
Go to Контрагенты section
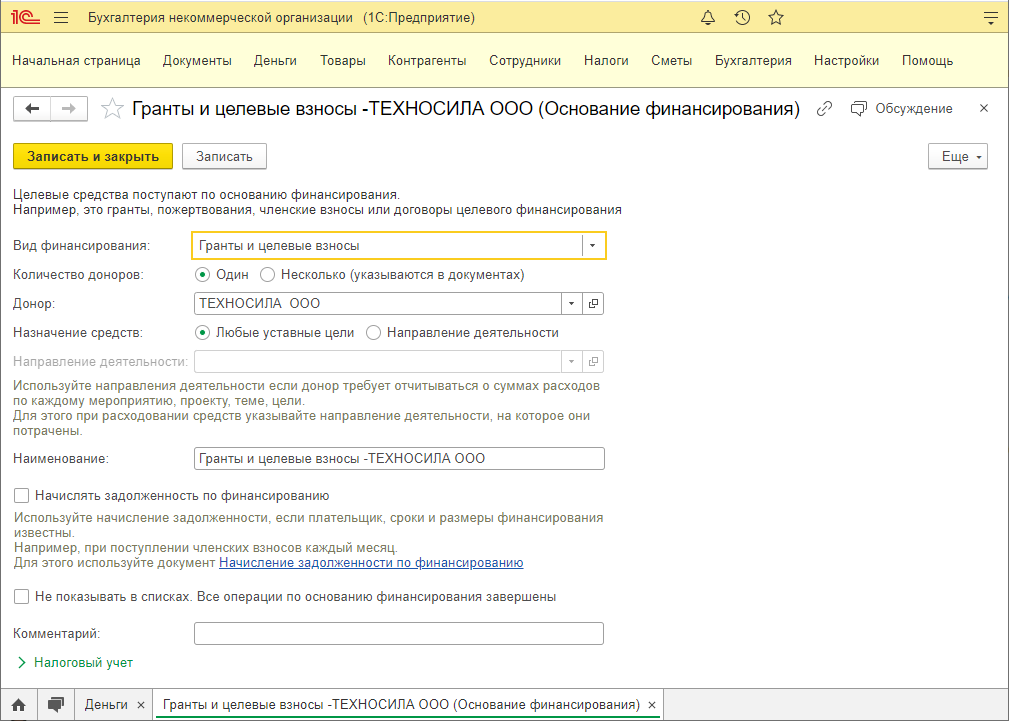[427, 61]
